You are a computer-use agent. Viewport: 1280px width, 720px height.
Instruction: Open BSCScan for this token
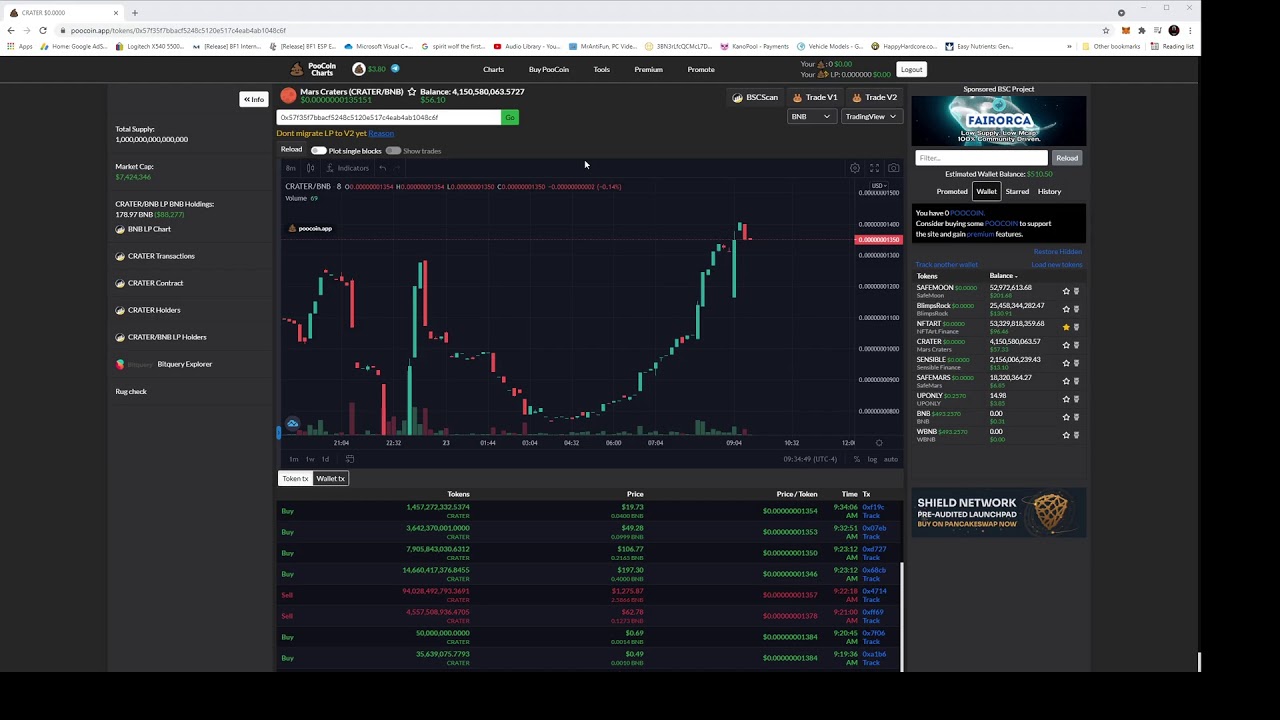click(755, 98)
